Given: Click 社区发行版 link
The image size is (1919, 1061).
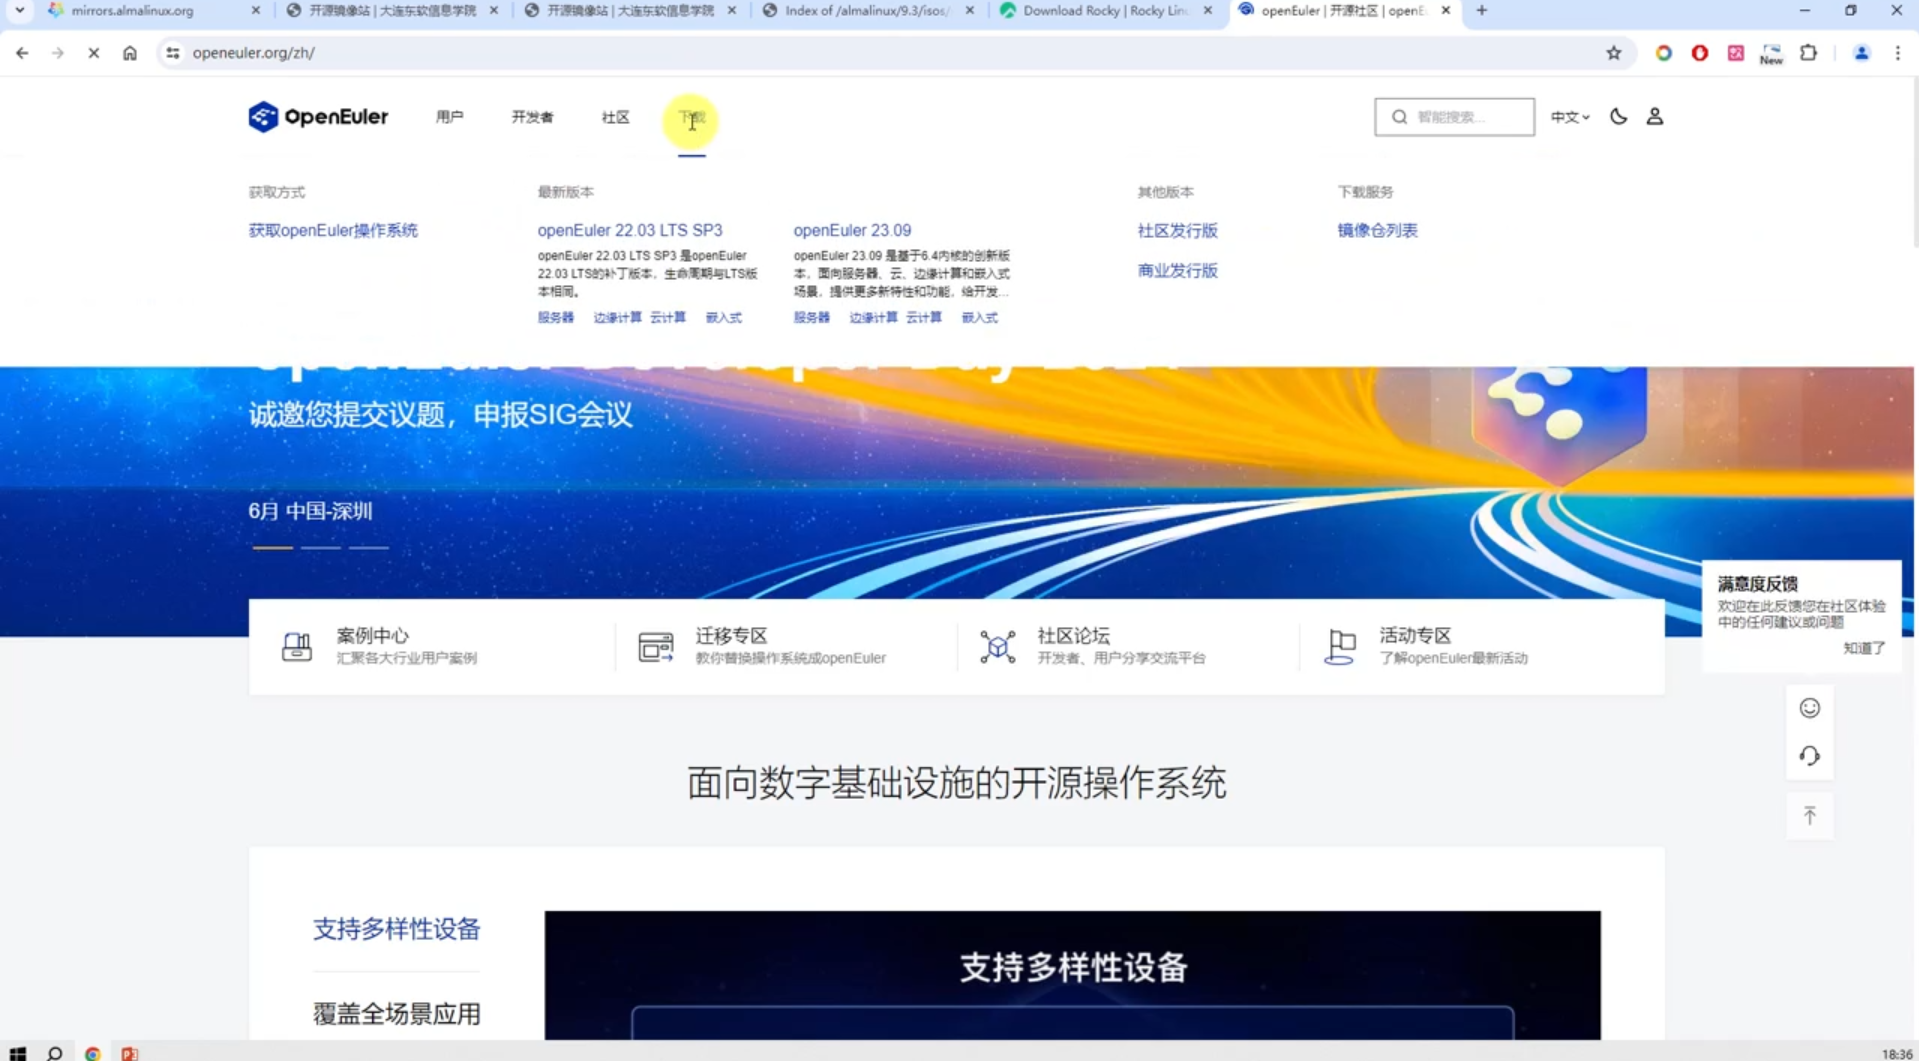Looking at the screenshot, I should pyautogui.click(x=1177, y=230).
